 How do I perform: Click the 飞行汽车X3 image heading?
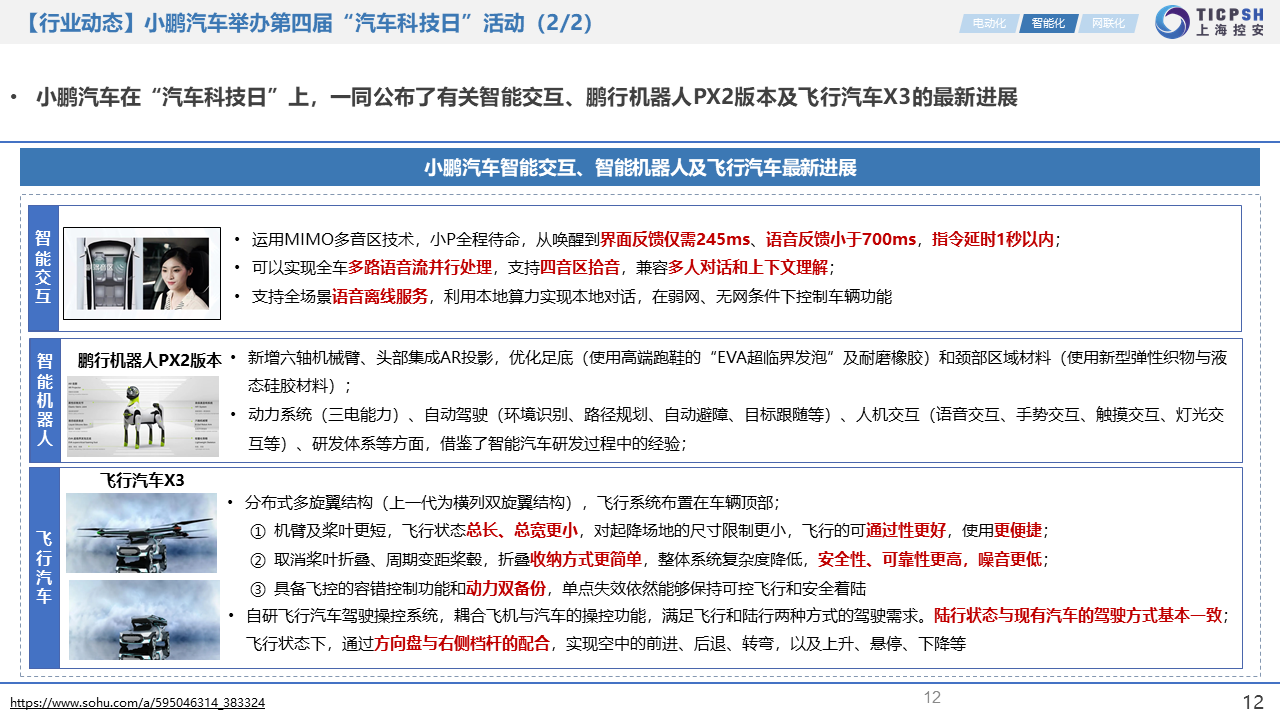(x=142, y=480)
